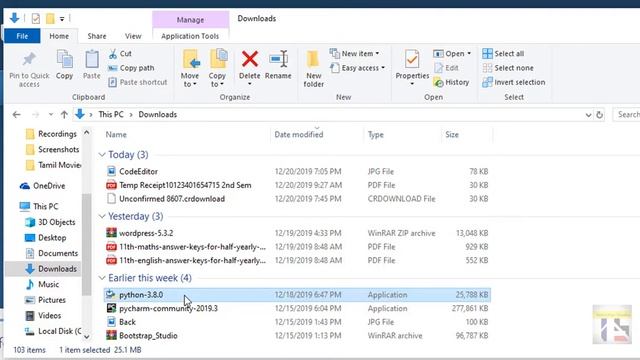The image size is (640, 360).
Task: Click quick access Properties checkmark icon
Action: coord(36,18)
